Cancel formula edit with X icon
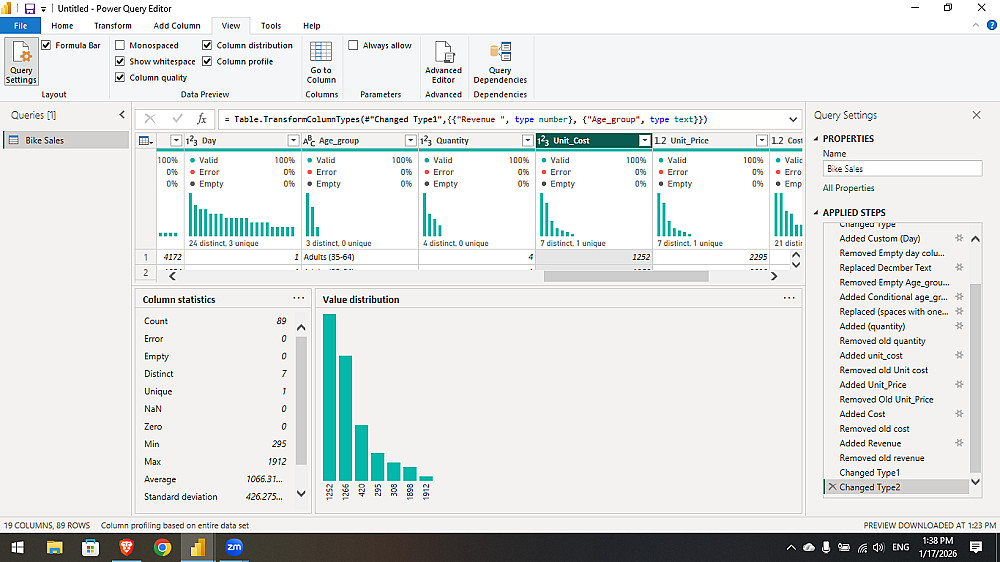The image size is (1000, 562). pyautogui.click(x=150, y=119)
